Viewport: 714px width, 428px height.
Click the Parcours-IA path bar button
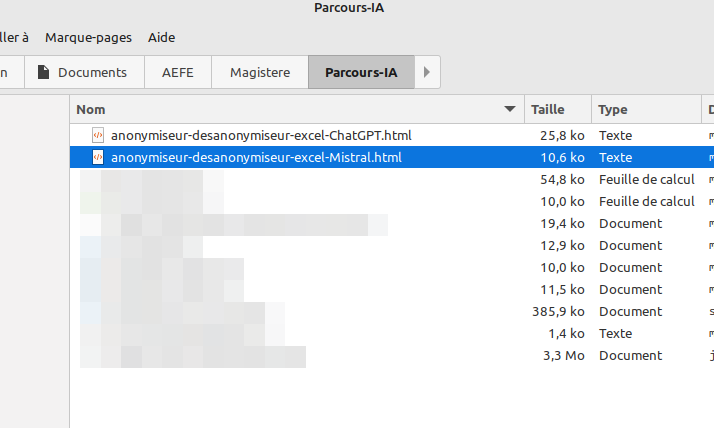click(x=360, y=72)
